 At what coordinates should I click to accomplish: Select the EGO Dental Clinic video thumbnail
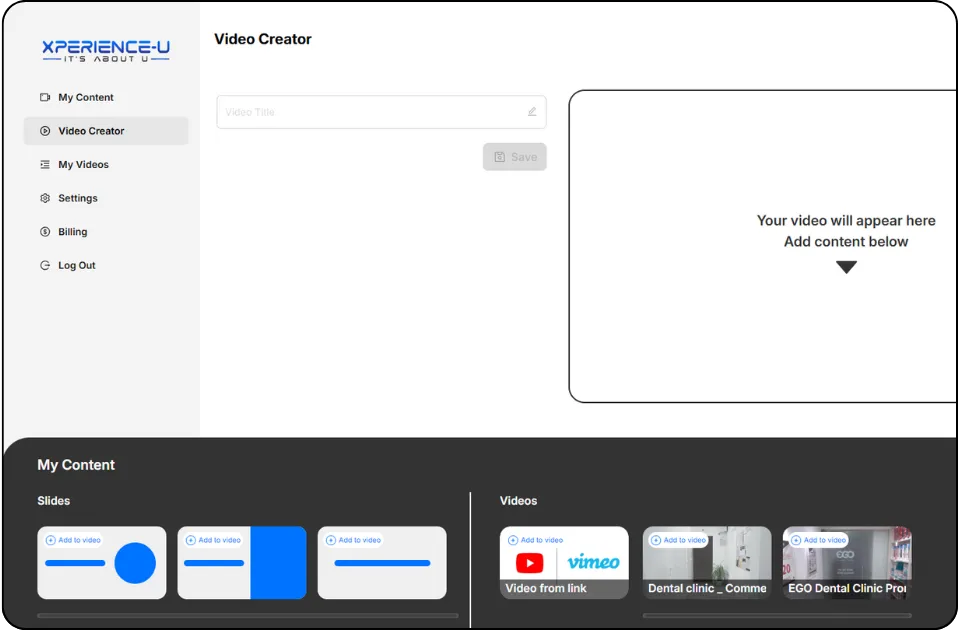point(847,563)
